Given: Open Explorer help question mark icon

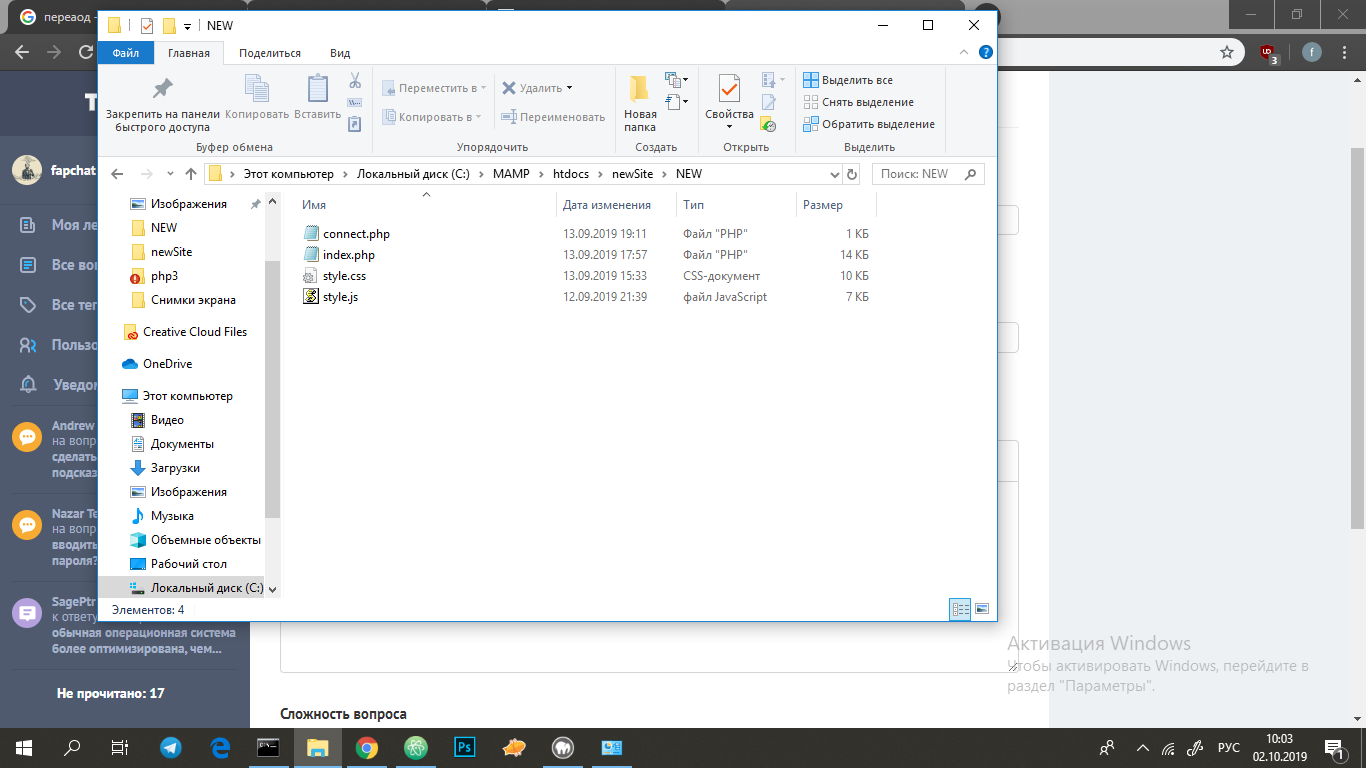Looking at the screenshot, I should click(x=985, y=53).
